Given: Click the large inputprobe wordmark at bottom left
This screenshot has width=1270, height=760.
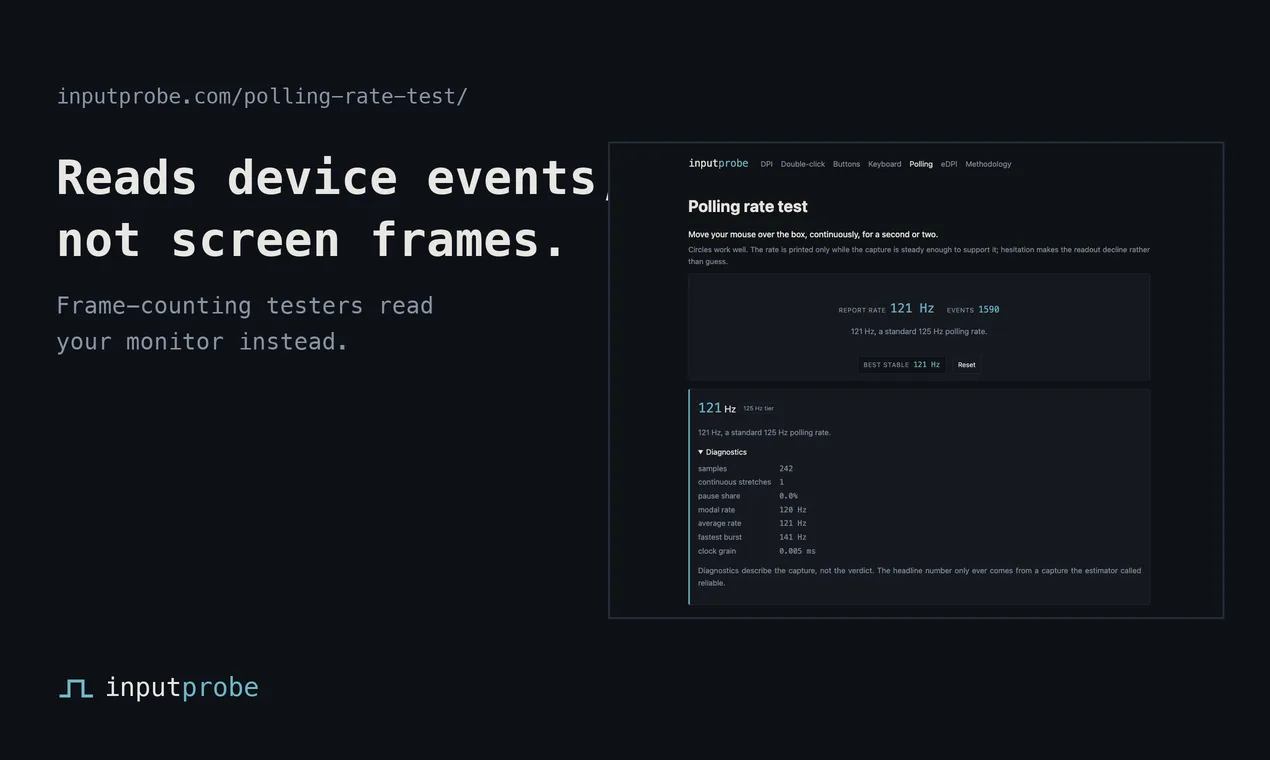Looking at the screenshot, I should [x=182, y=688].
